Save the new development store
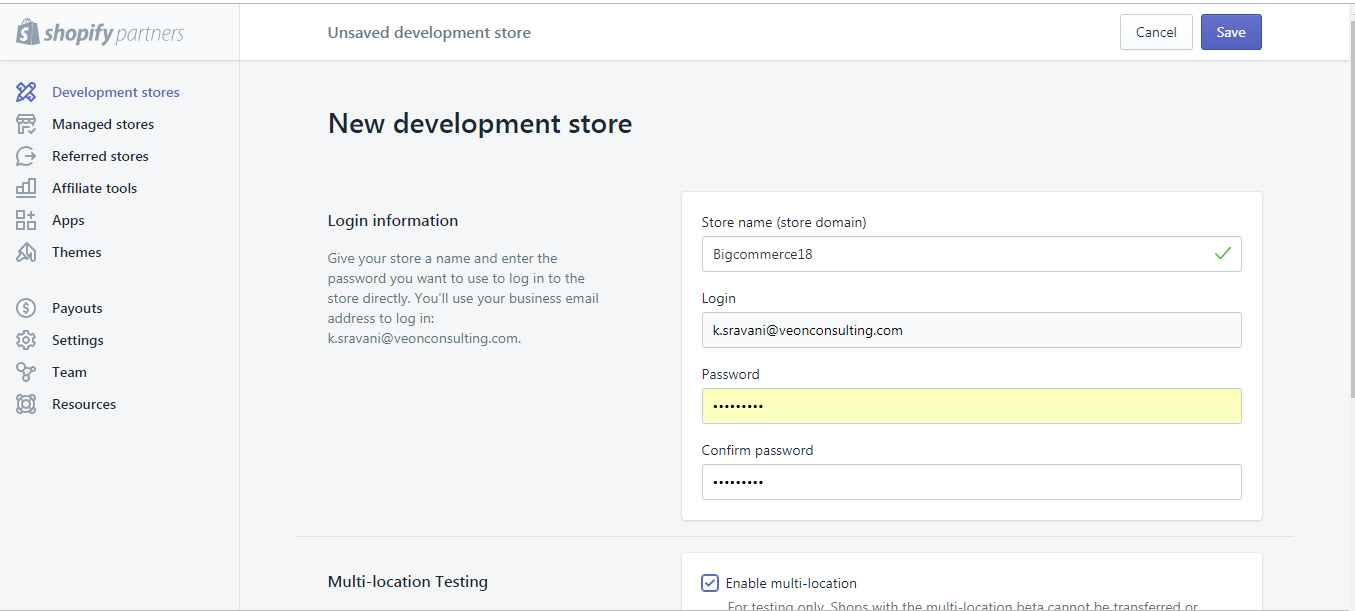 click(x=1231, y=32)
